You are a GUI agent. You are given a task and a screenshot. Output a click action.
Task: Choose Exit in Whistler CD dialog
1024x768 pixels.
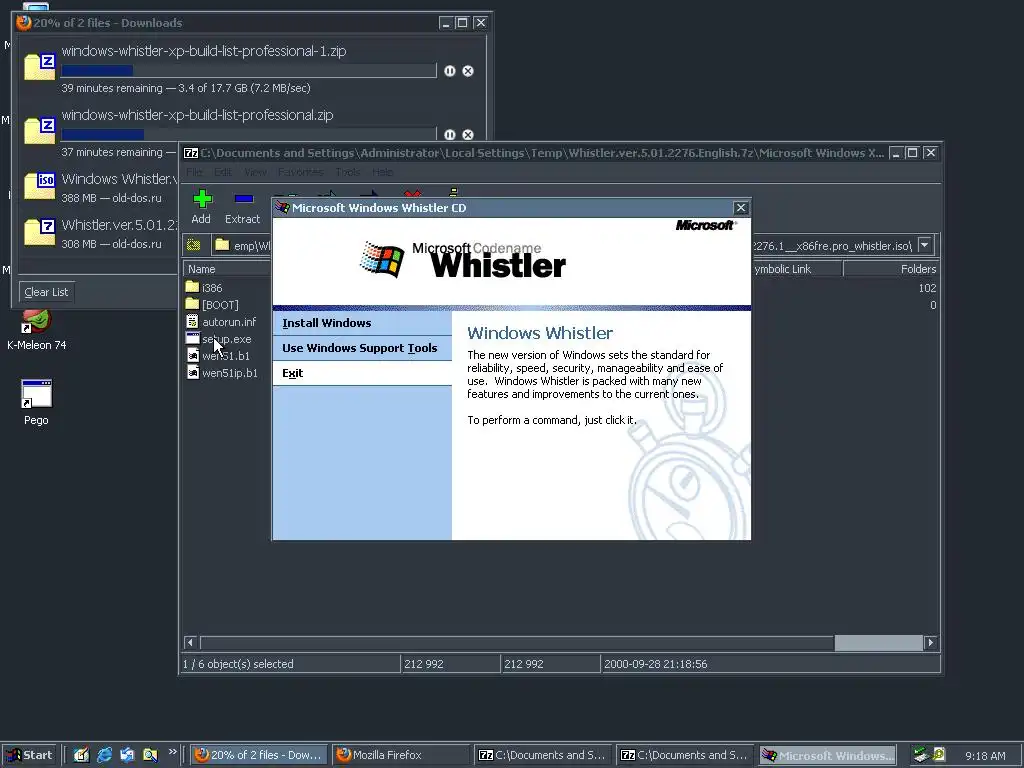362,373
